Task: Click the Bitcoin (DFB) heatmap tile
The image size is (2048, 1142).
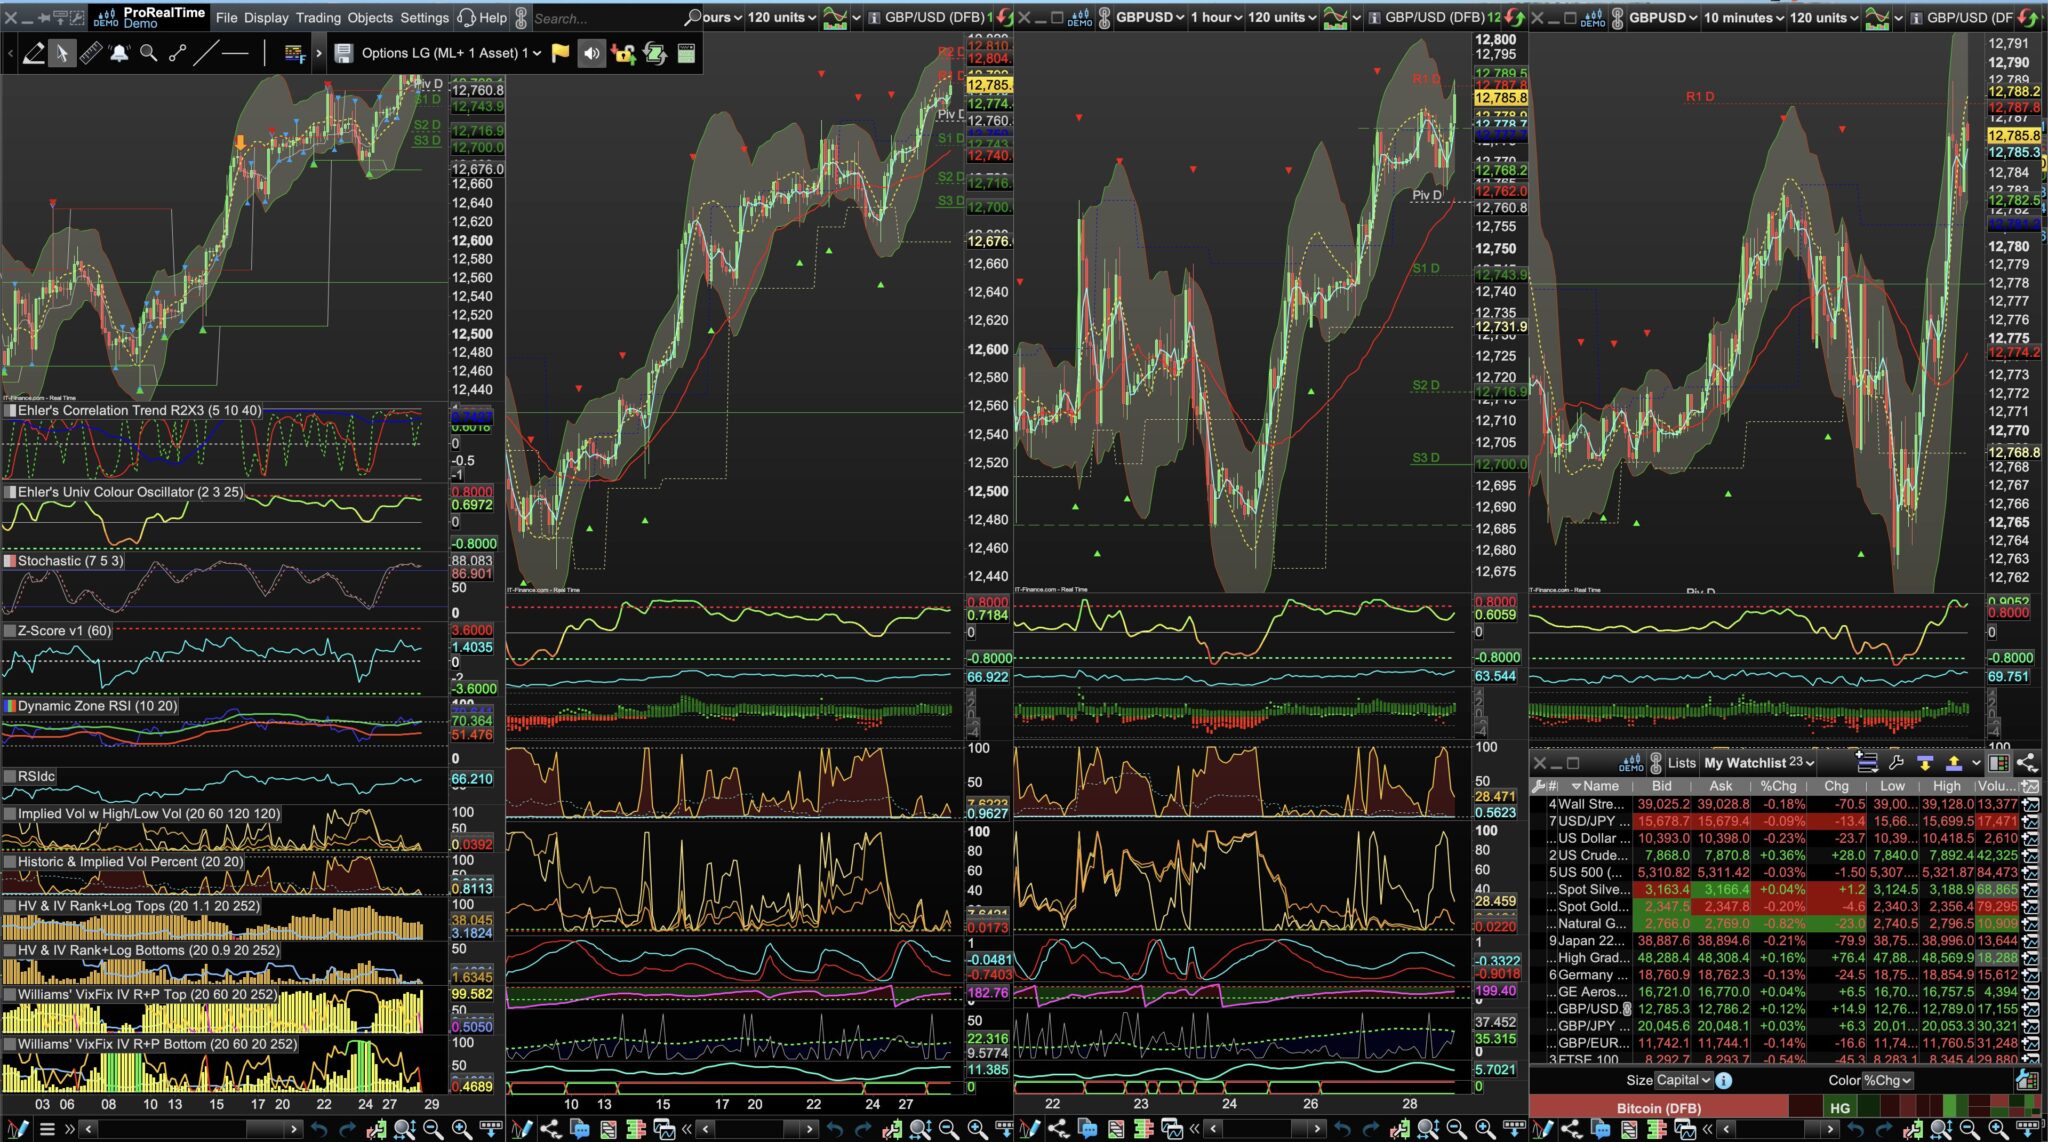Action: (x=1658, y=1108)
